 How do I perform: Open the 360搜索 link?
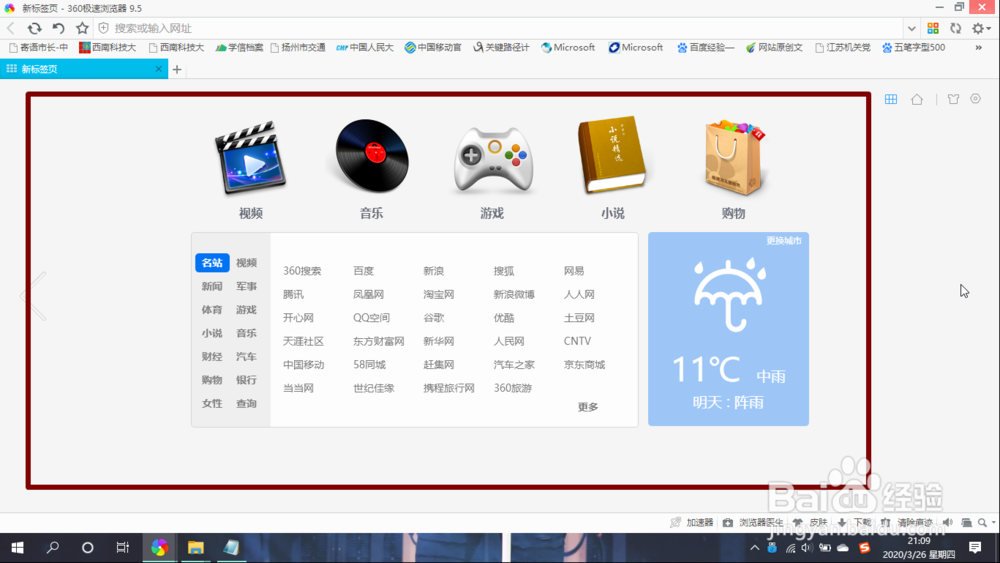[x=302, y=271]
